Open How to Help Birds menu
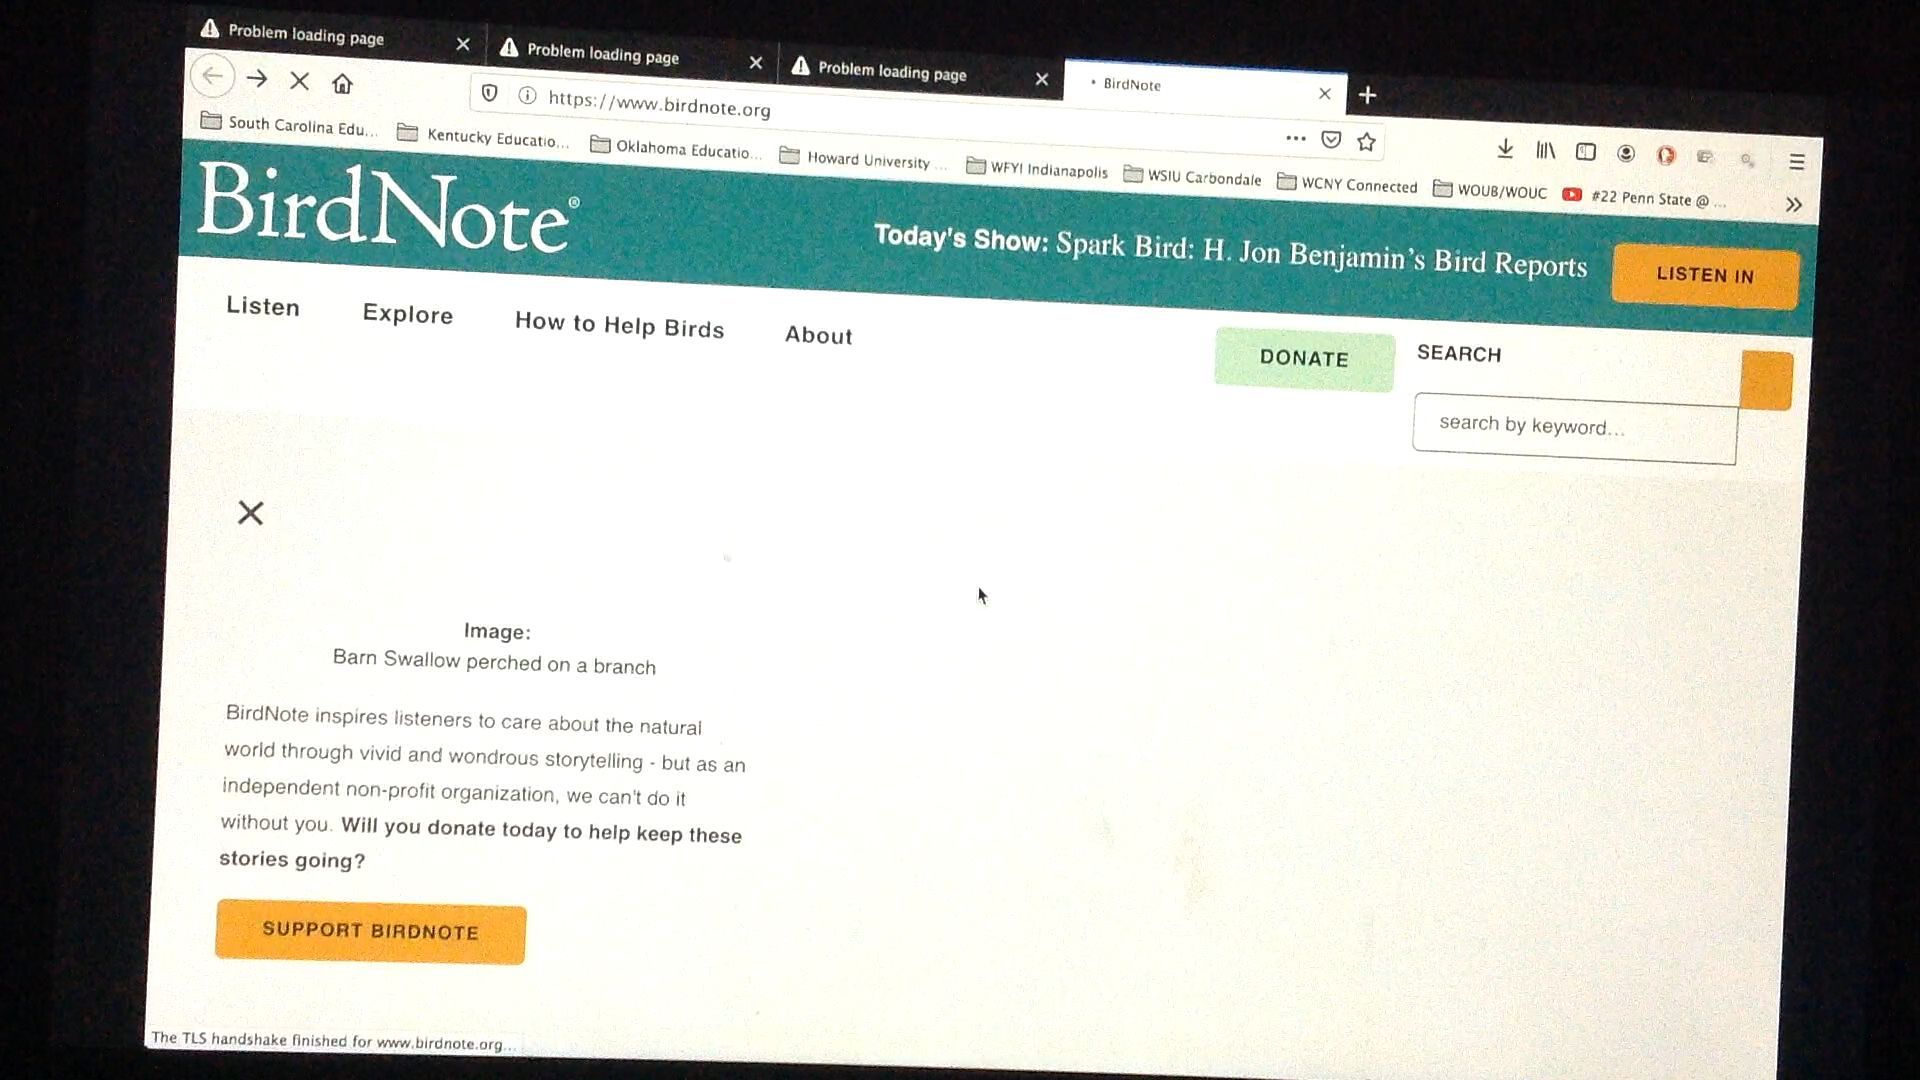This screenshot has height=1080, width=1920. click(620, 325)
